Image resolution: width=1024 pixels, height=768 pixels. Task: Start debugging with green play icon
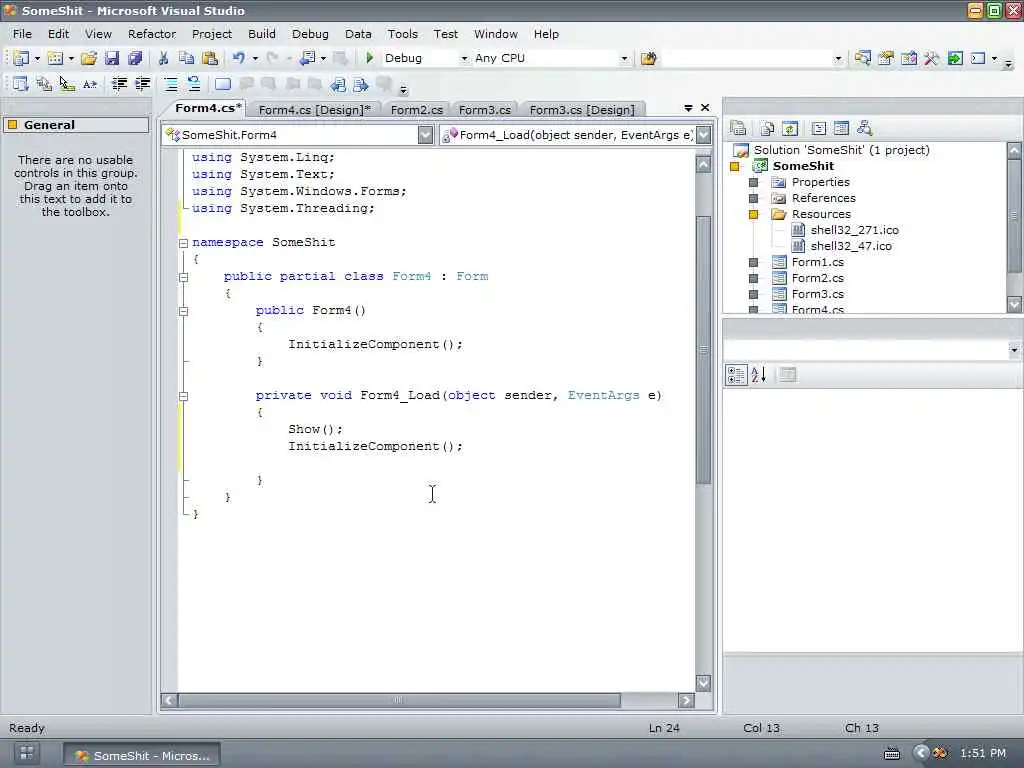tap(370, 58)
